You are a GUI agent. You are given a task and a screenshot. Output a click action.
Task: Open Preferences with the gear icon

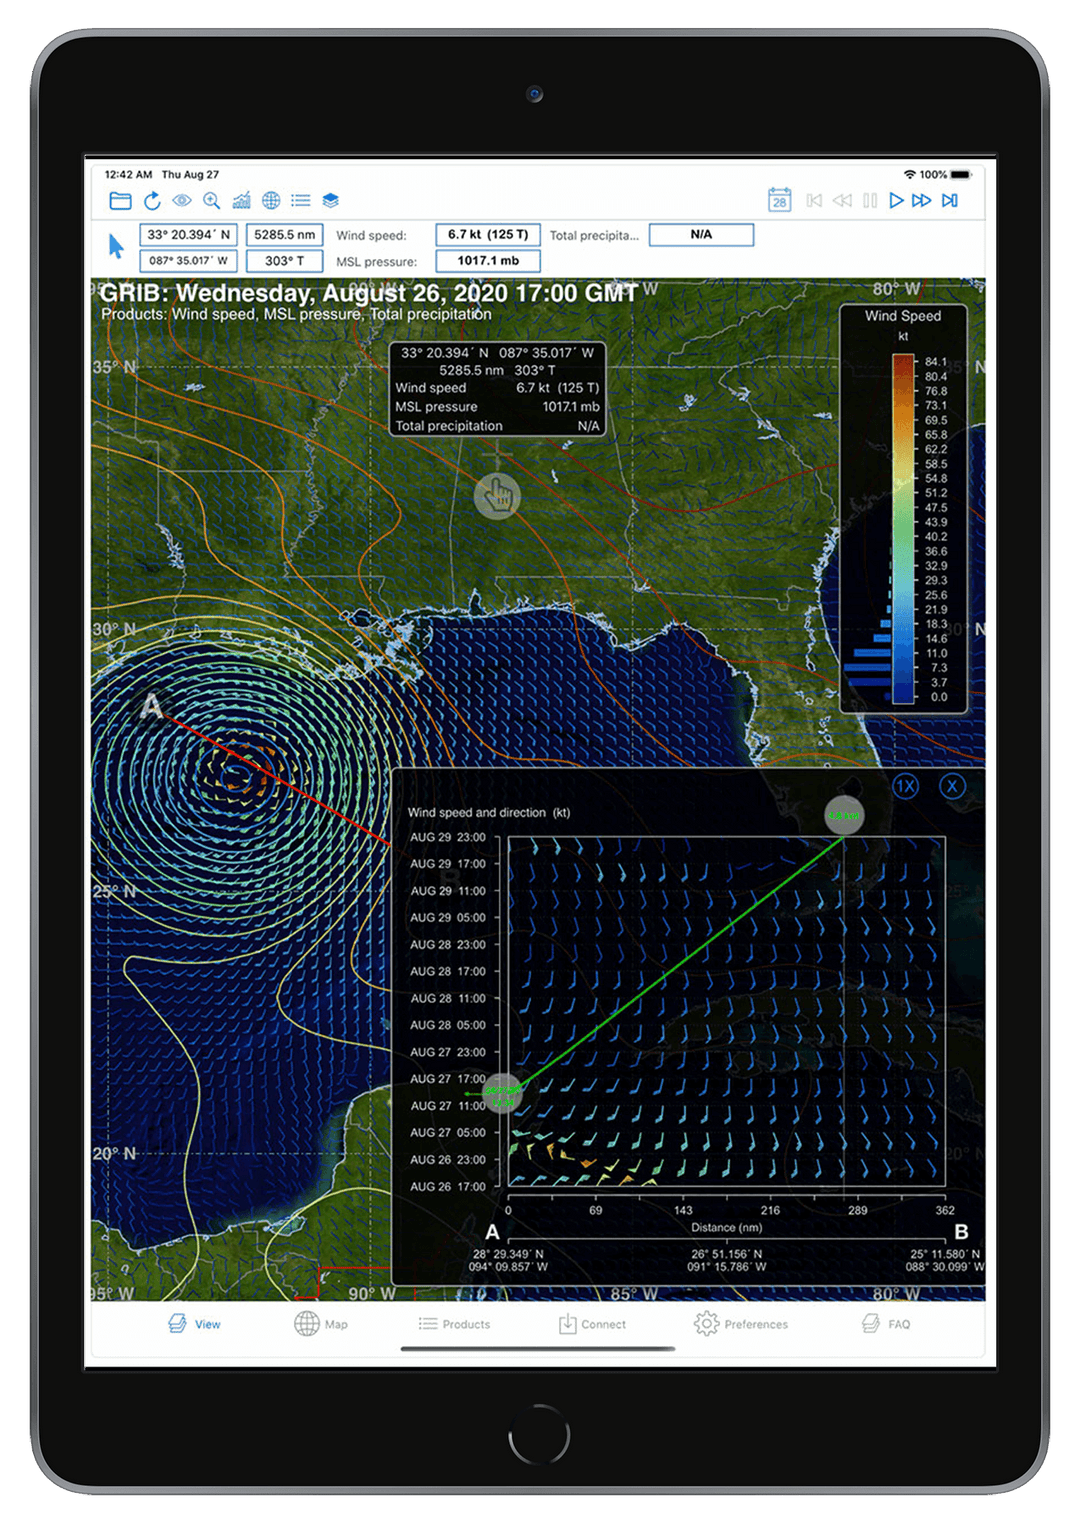(x=740, y=1324)
